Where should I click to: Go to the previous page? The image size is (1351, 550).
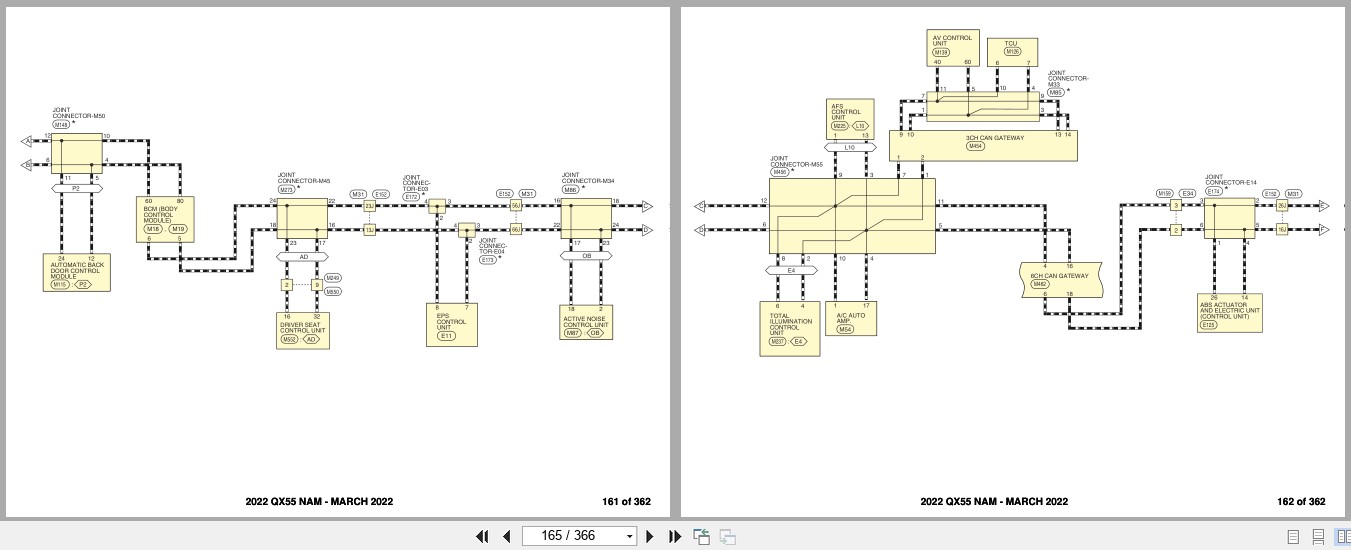[507, 536]
